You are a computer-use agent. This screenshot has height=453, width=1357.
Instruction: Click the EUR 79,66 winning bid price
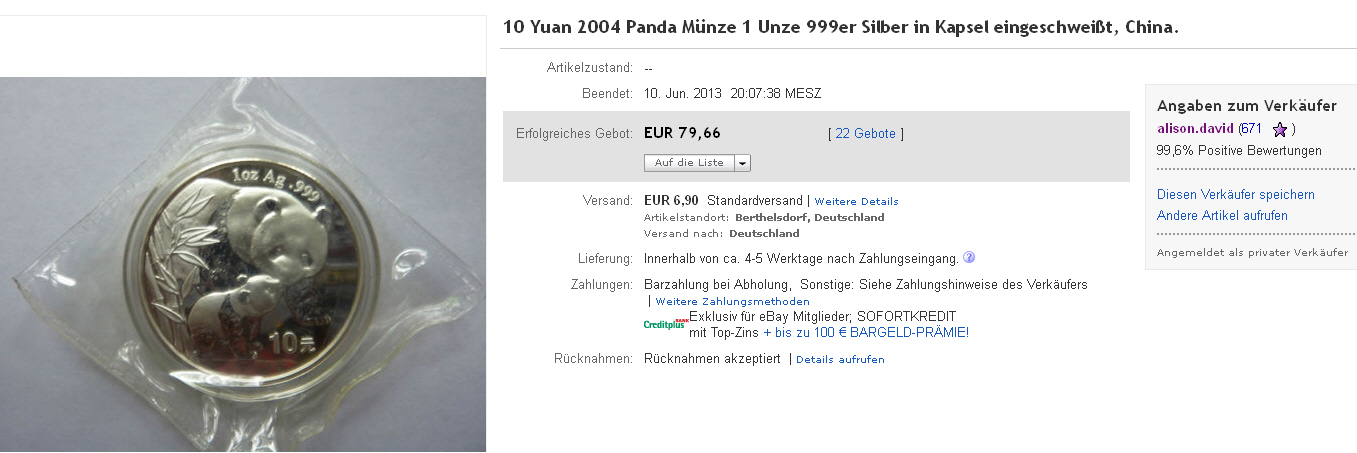pos(682,133)
